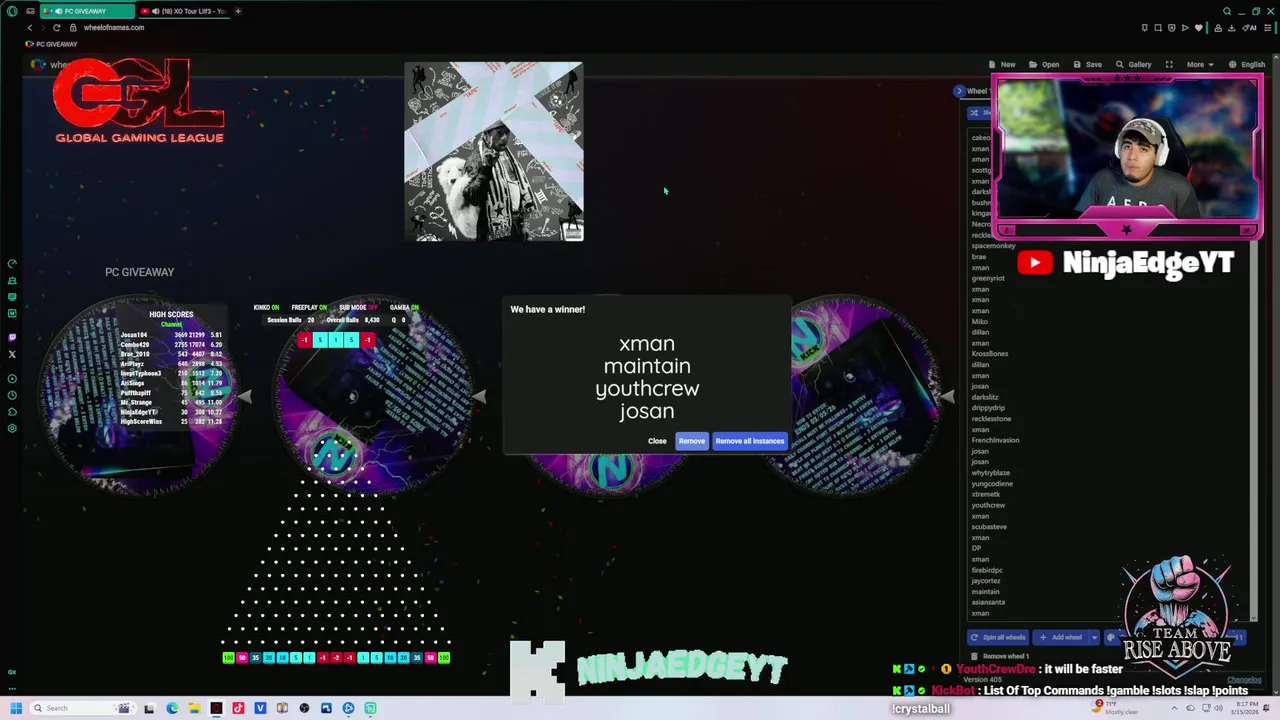Image resolution: width=1280 pixels, height=720 pixels.
Task: Open the easy setup sliders icon
Action: coord(1267,28)
